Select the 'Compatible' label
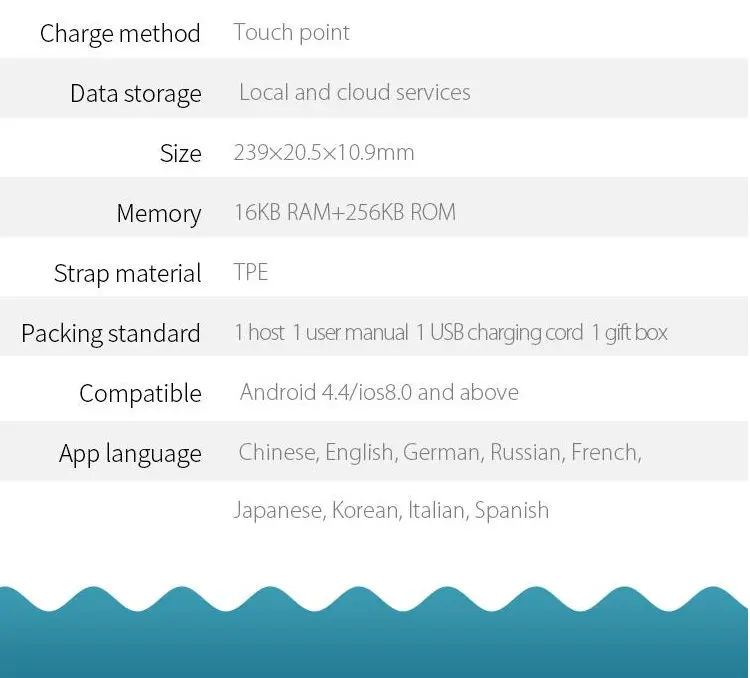 (140, 393)
